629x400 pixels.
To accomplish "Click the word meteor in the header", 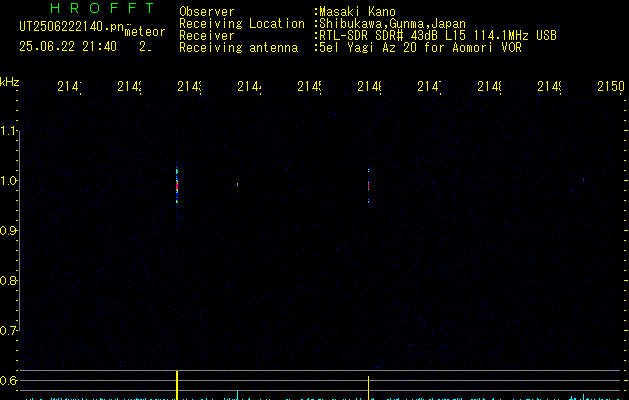I will pos(145,32).
